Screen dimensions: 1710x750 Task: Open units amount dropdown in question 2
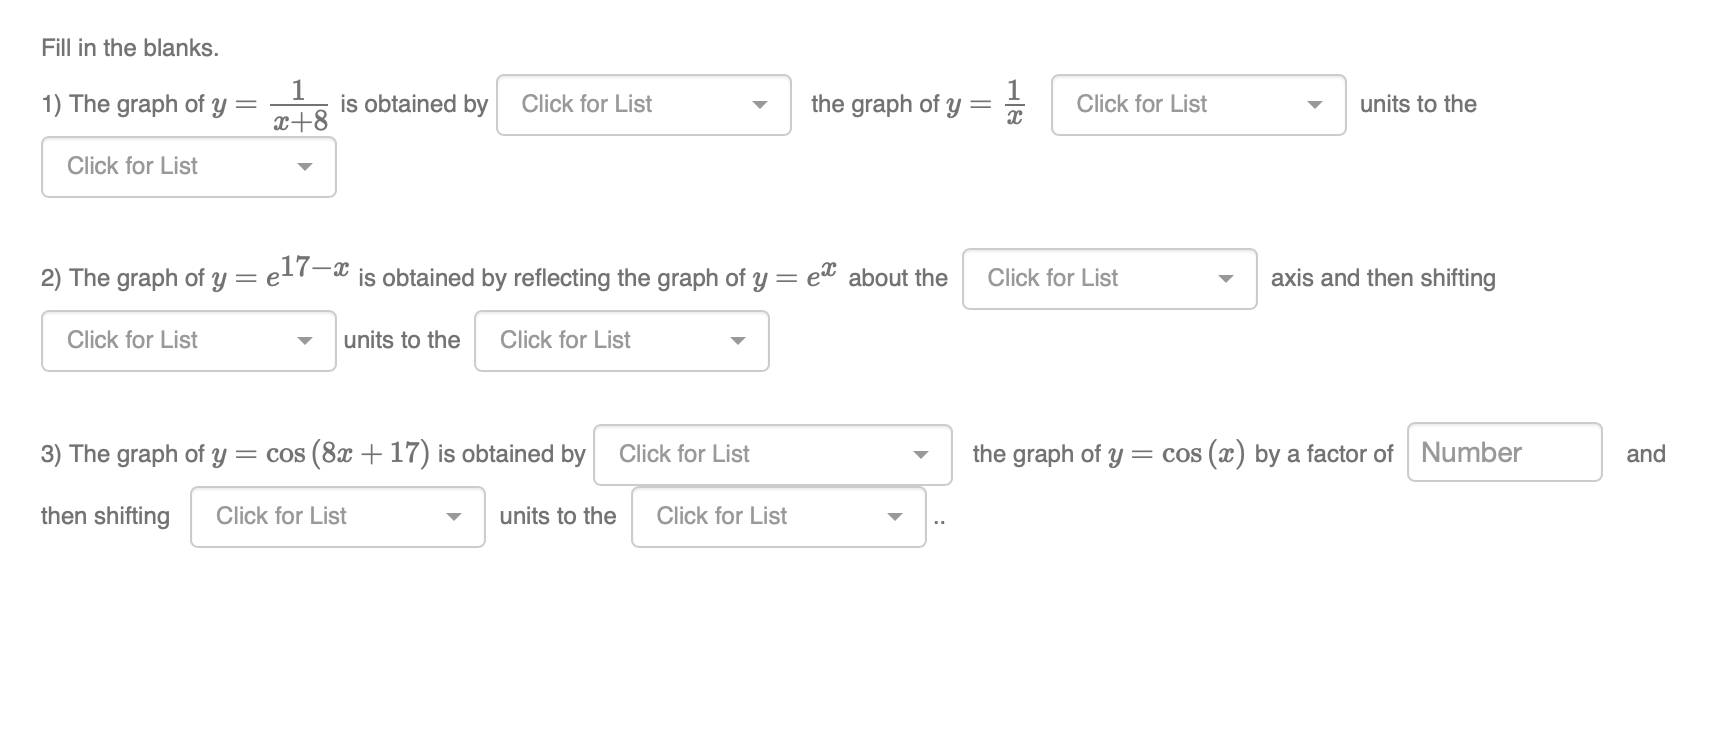(x=188, y=341)
